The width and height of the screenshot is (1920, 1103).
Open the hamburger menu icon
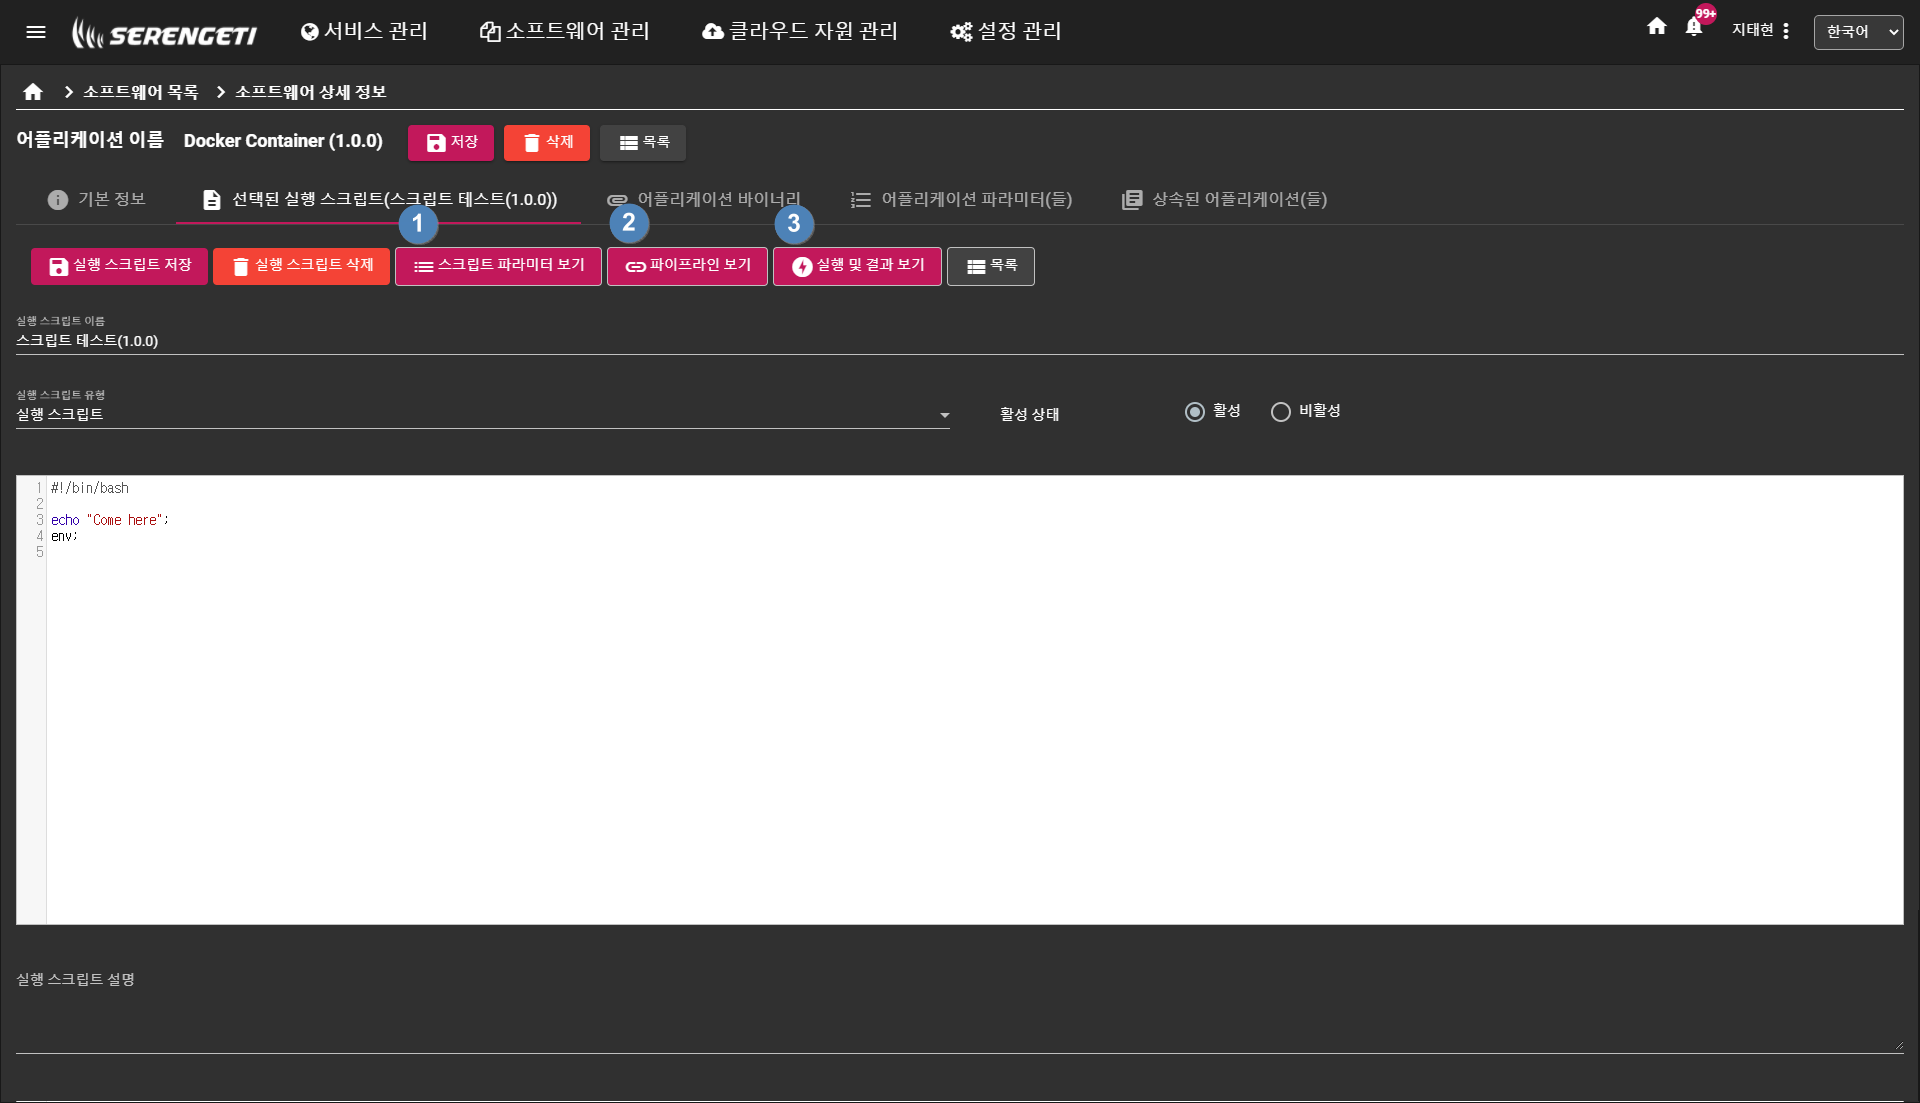pos(36,32)
